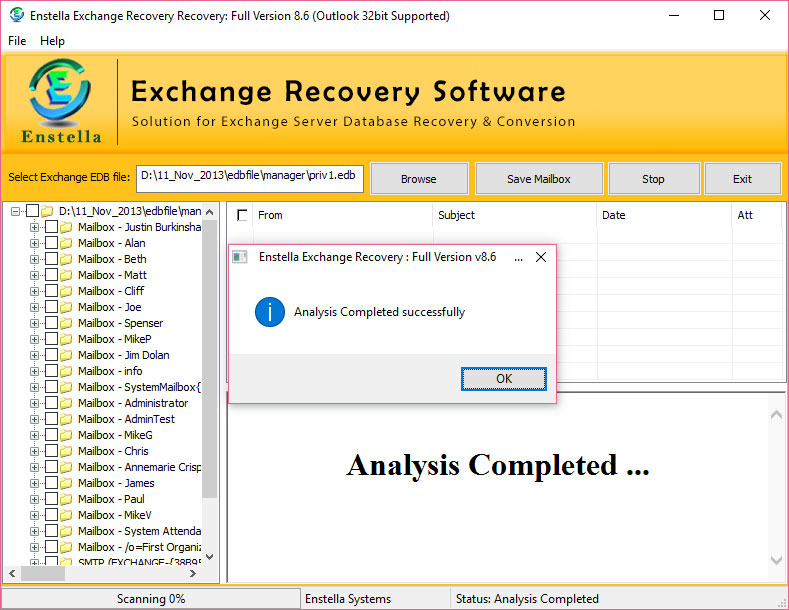Check the root EDB file checkbox
This screenshot has height=610, width=789.
(32, 211)
